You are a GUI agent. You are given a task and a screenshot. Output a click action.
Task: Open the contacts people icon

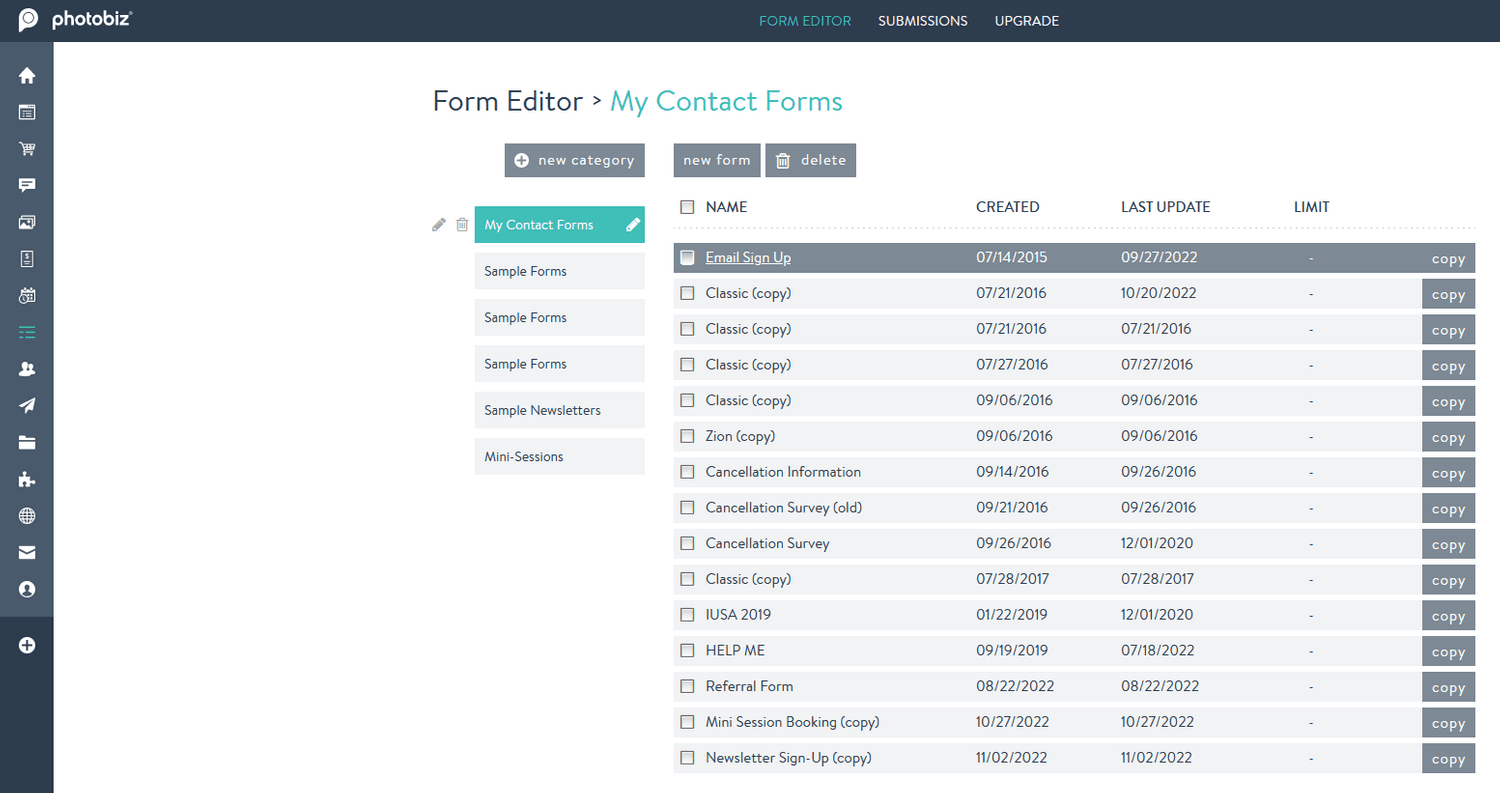point(27,368)
